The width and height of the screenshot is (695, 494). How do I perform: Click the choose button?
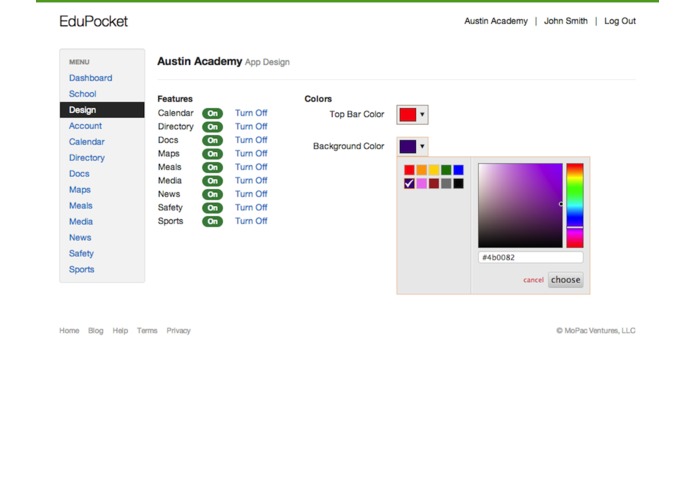click(x=566, y=280)
